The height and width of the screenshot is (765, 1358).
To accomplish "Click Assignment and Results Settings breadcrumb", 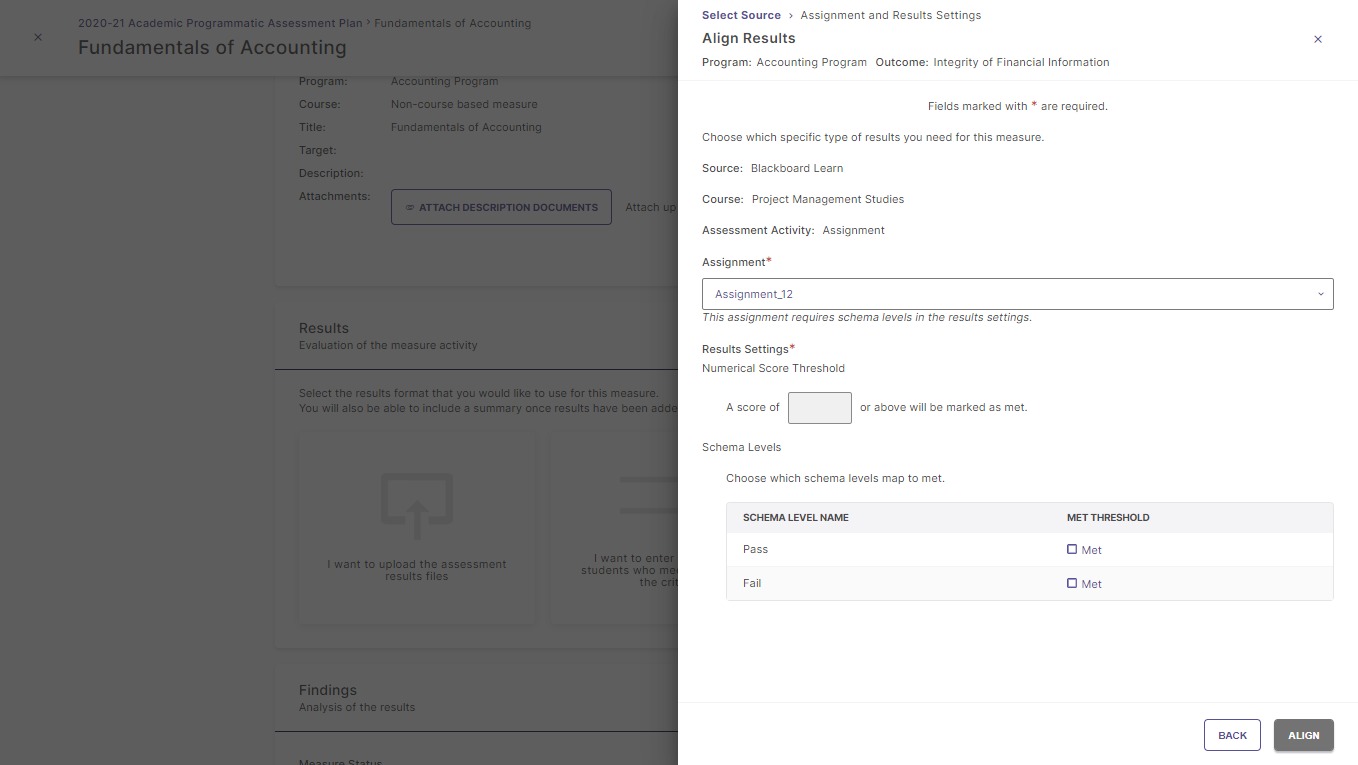I will pyautogui.click(x=890, y=15).
